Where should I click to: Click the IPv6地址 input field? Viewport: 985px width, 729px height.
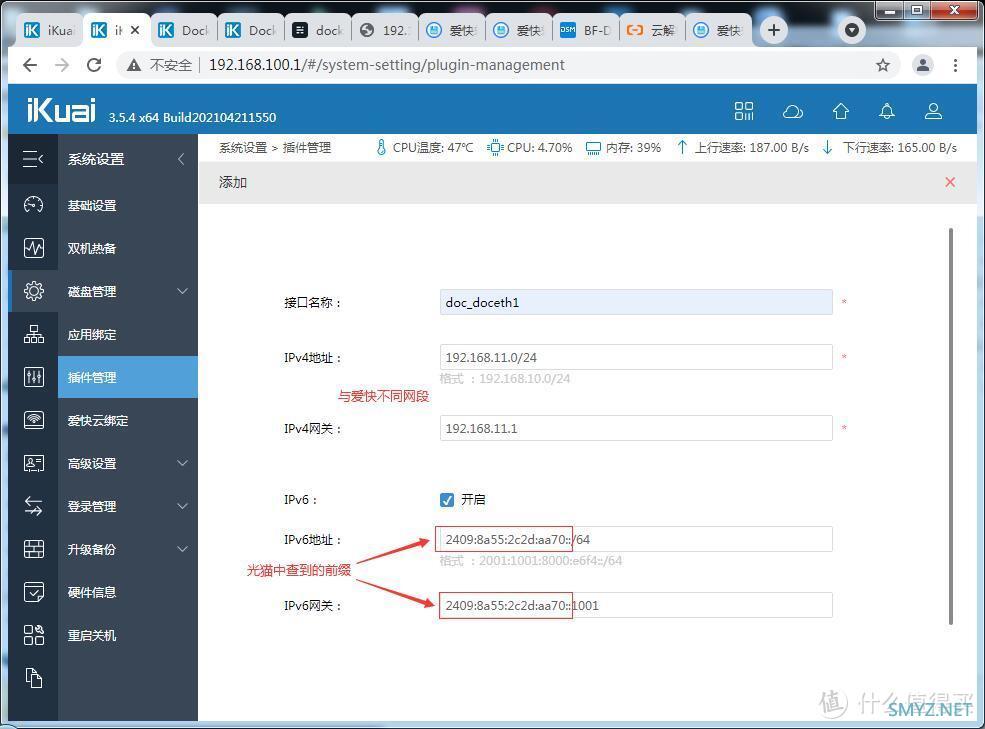636,539
